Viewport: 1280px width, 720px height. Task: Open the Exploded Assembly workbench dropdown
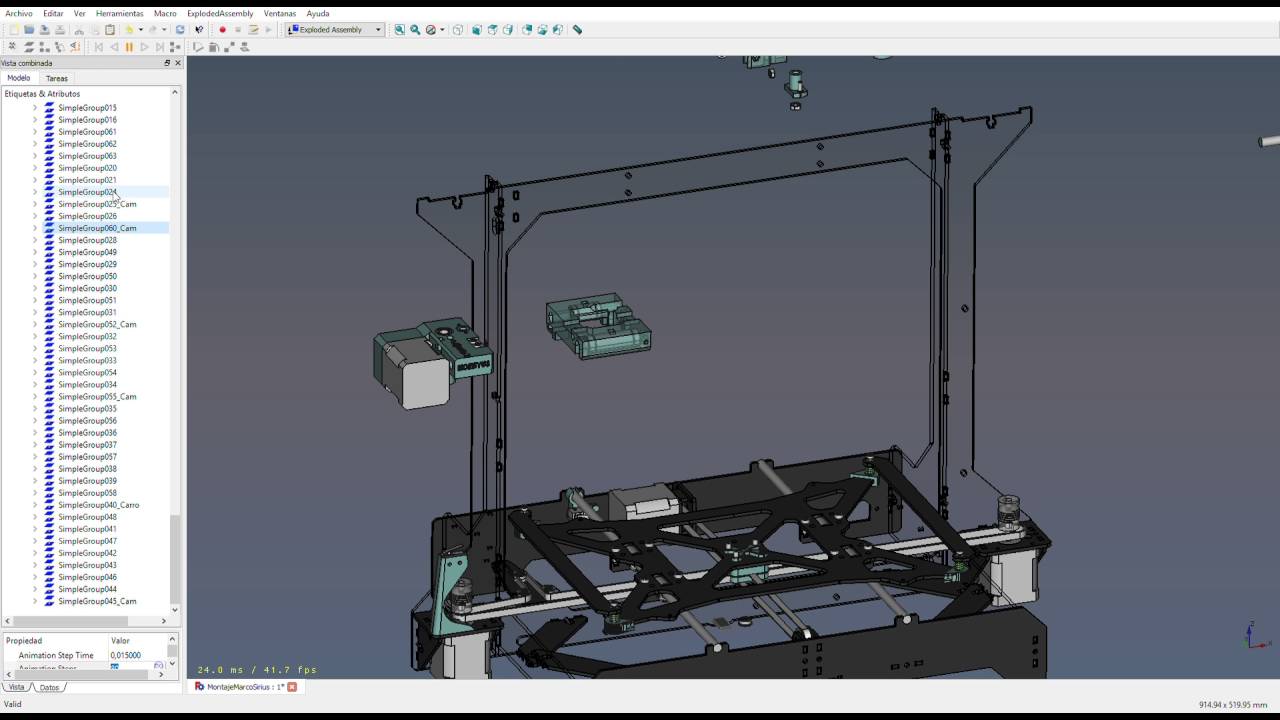(x=334, y=30)
